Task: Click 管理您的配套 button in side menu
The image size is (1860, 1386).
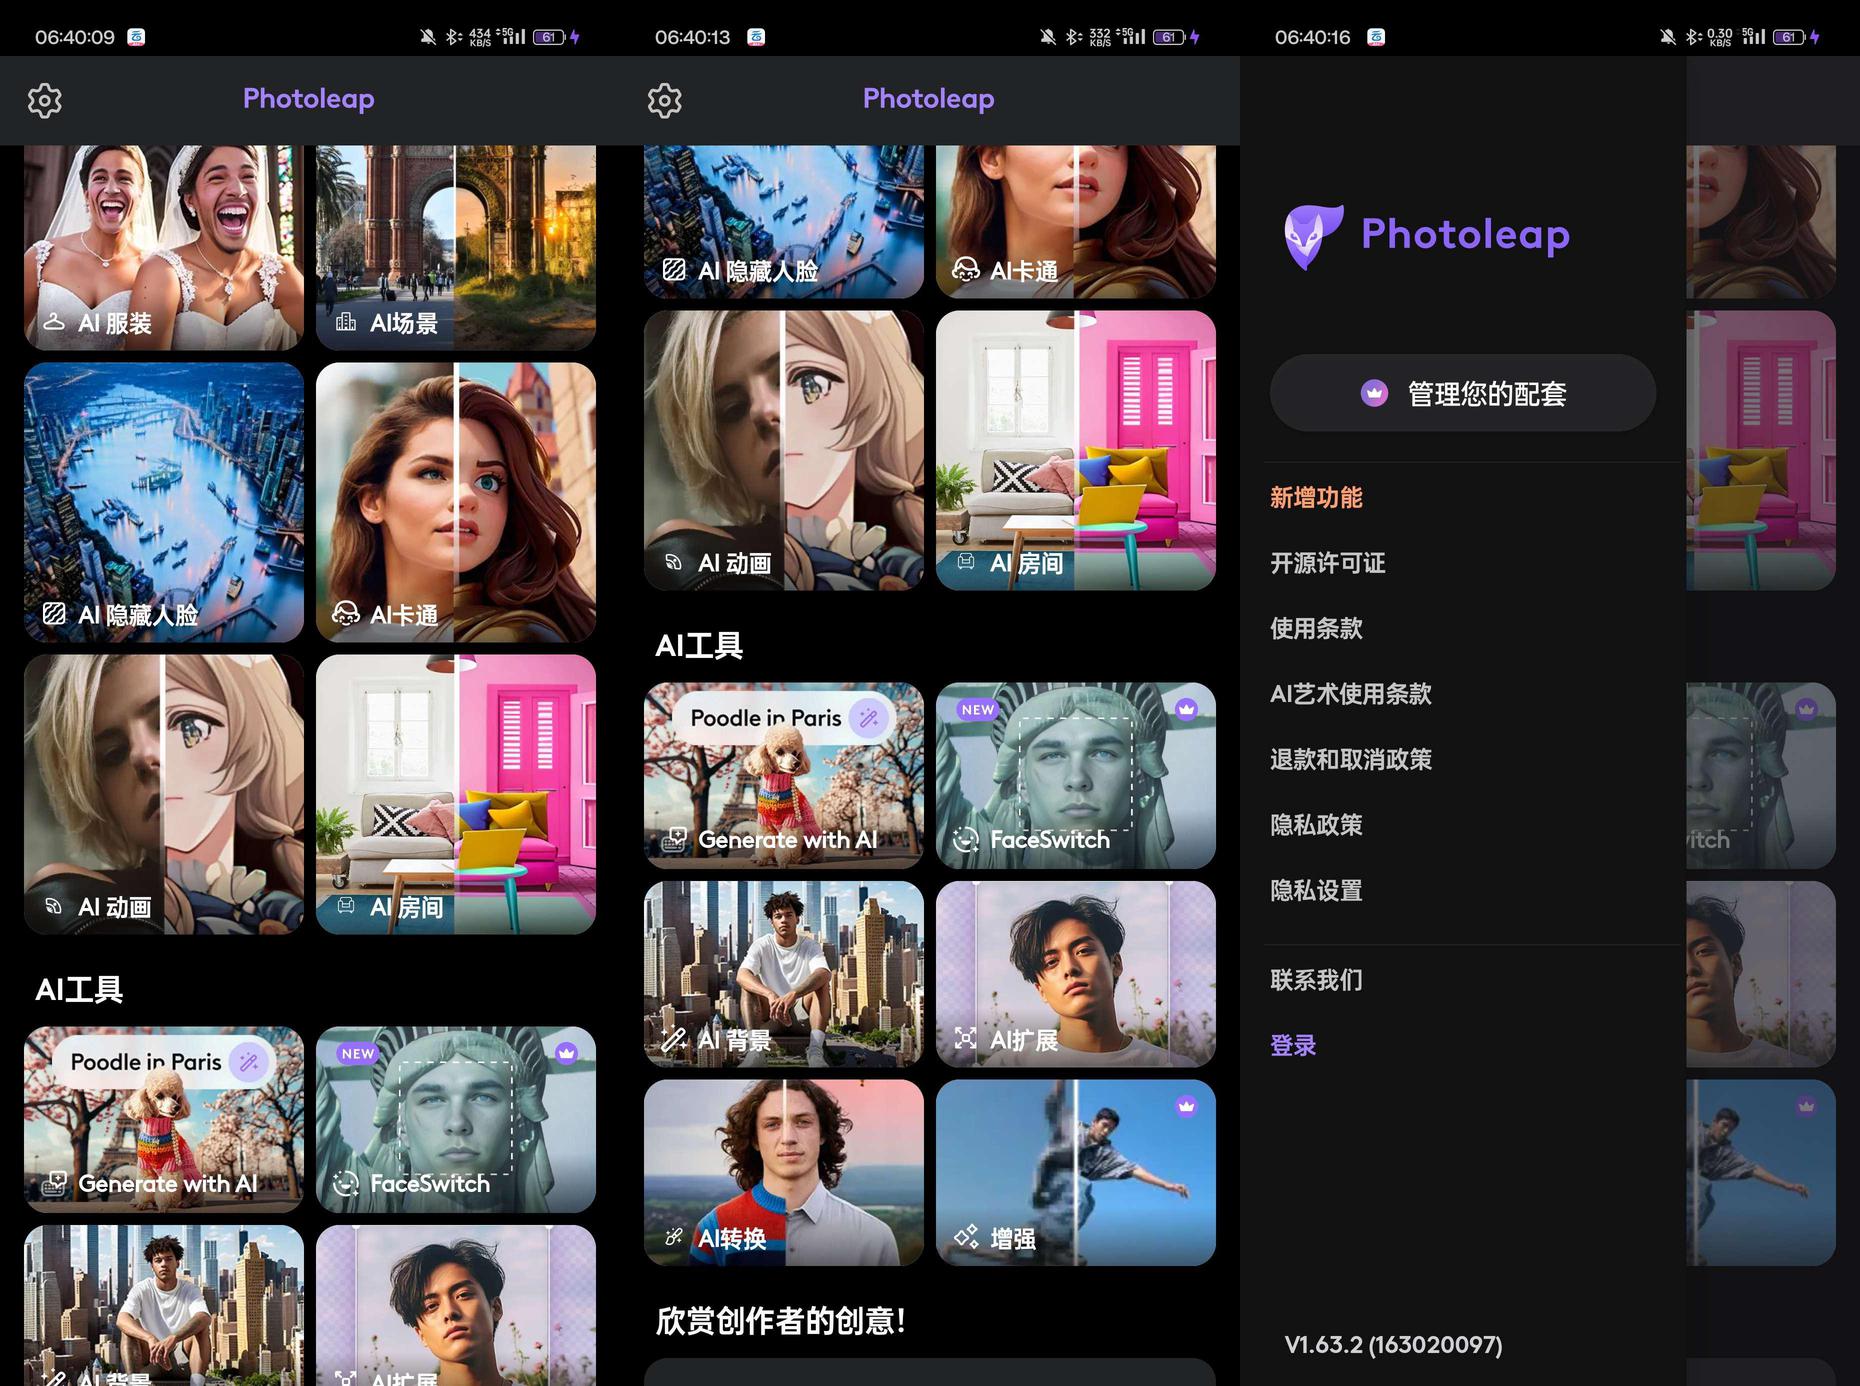Action: click(1463, 393)
